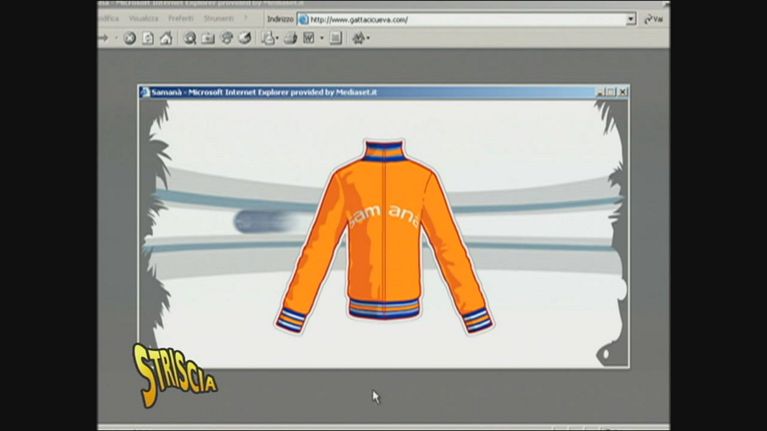Click the Edit page toolbar icon

coord(309,39)
